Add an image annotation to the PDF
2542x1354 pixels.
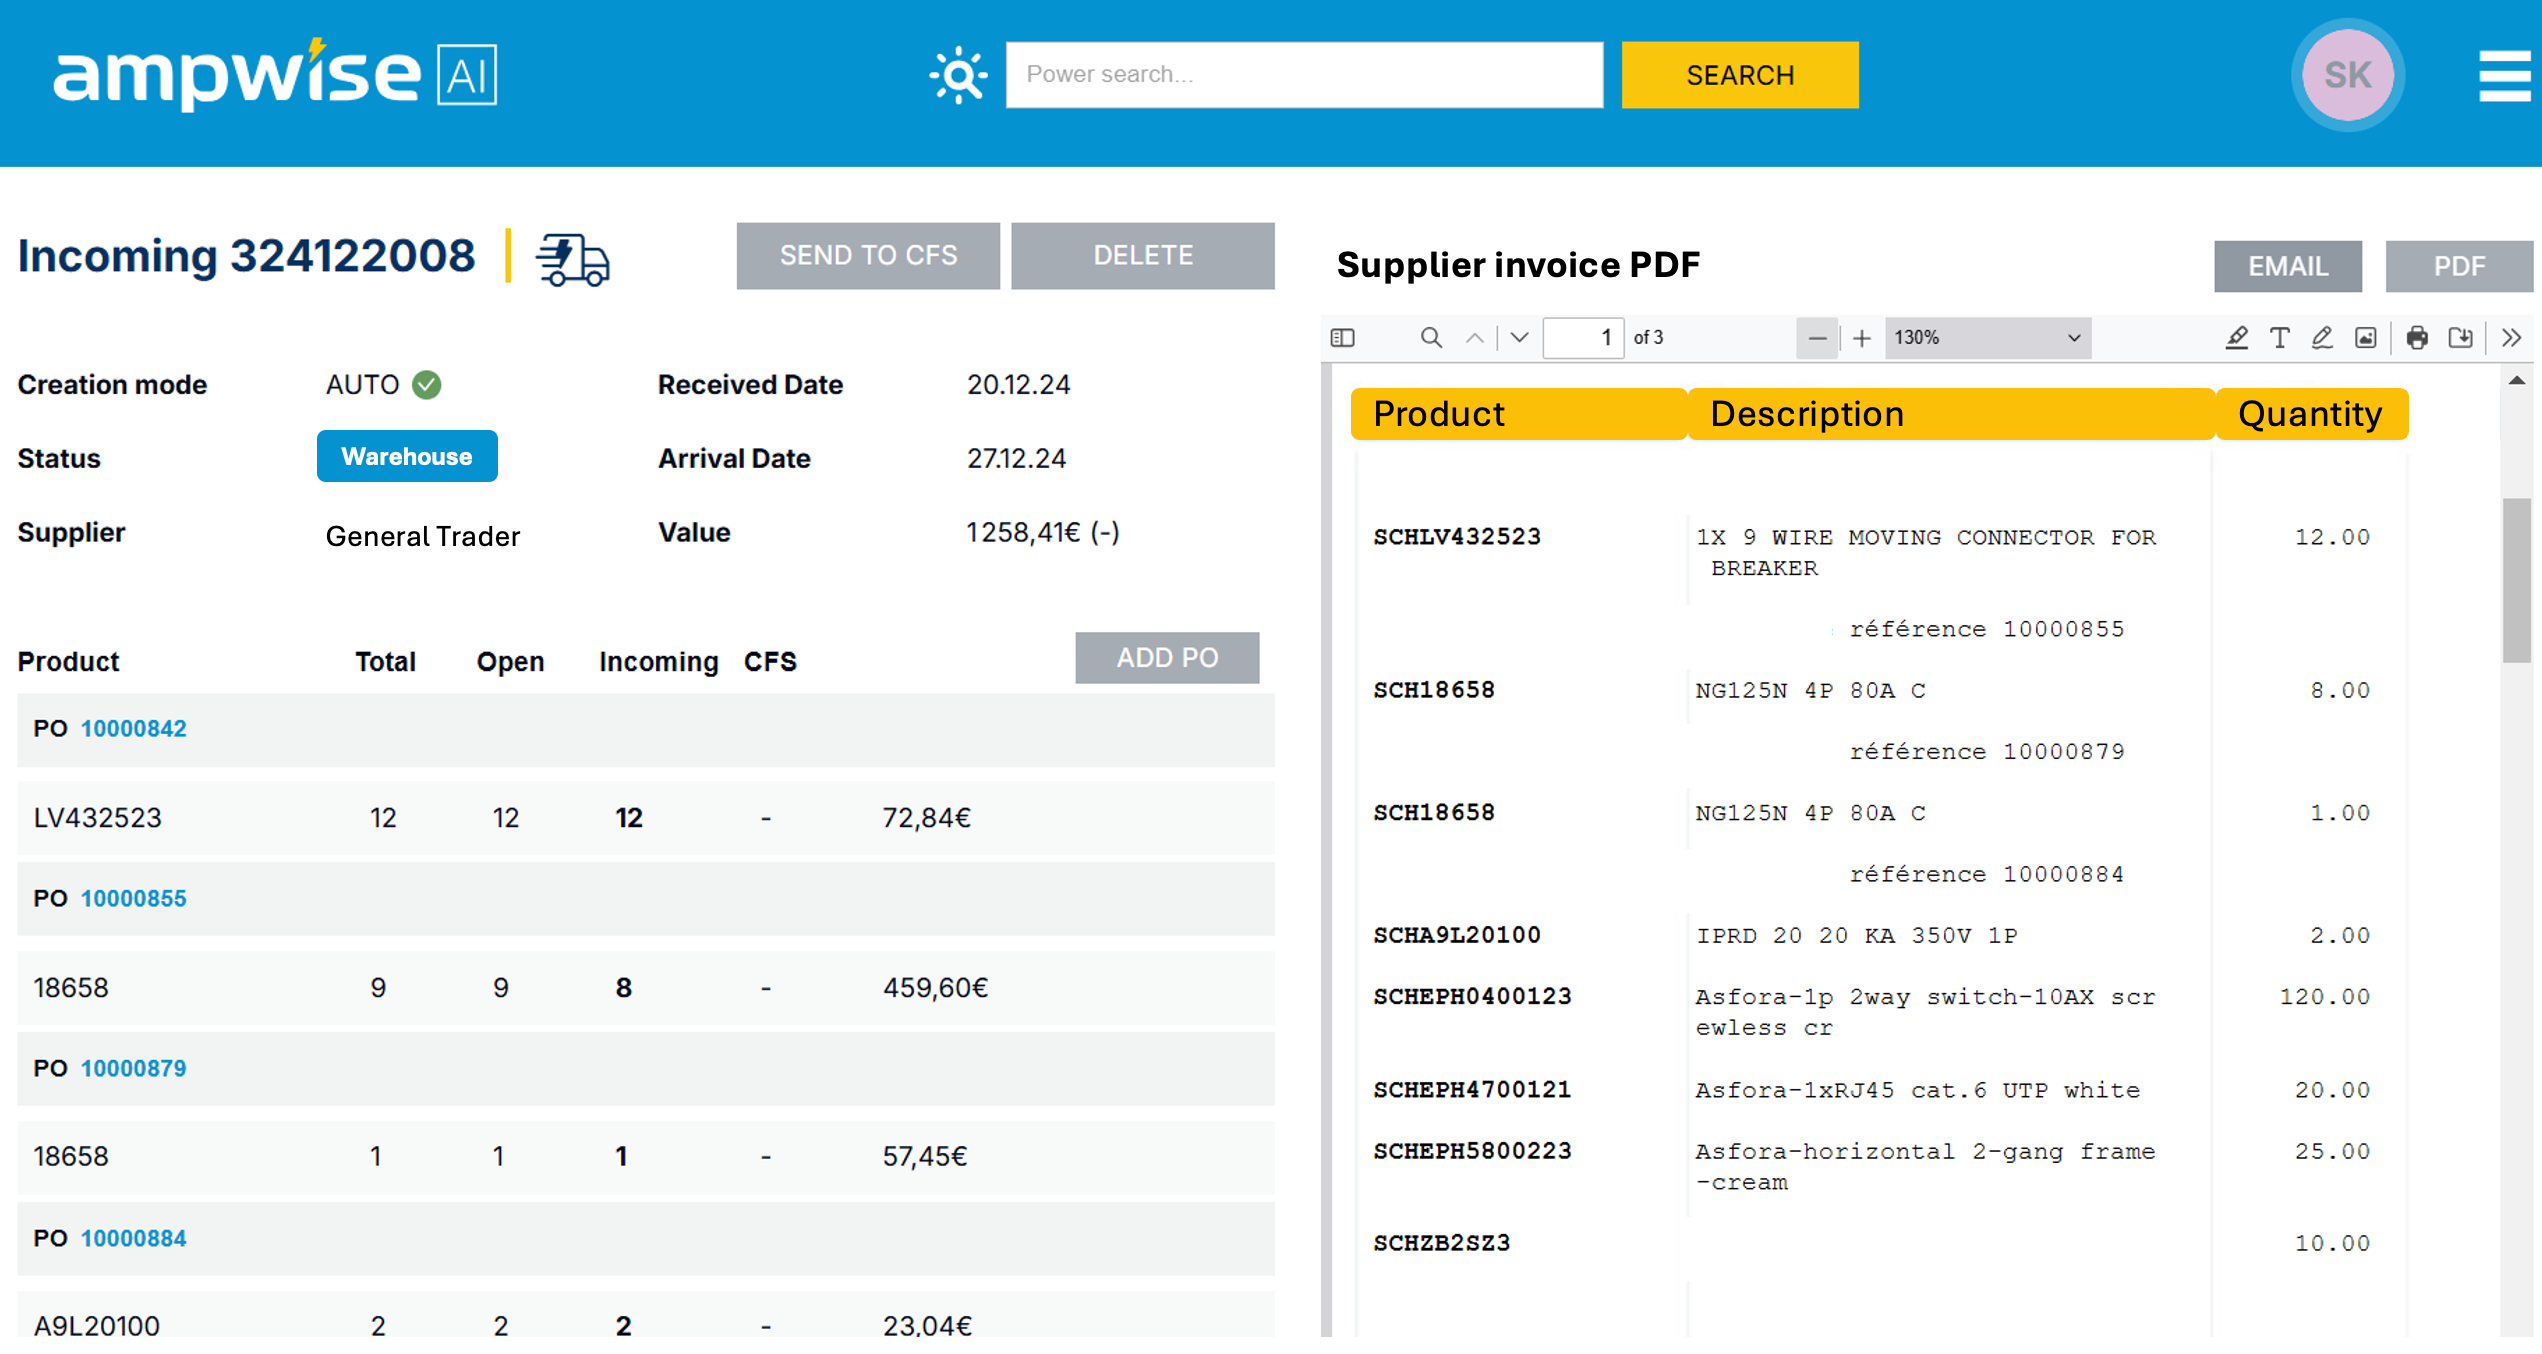pyautogui.click(x=2364, y=337)
